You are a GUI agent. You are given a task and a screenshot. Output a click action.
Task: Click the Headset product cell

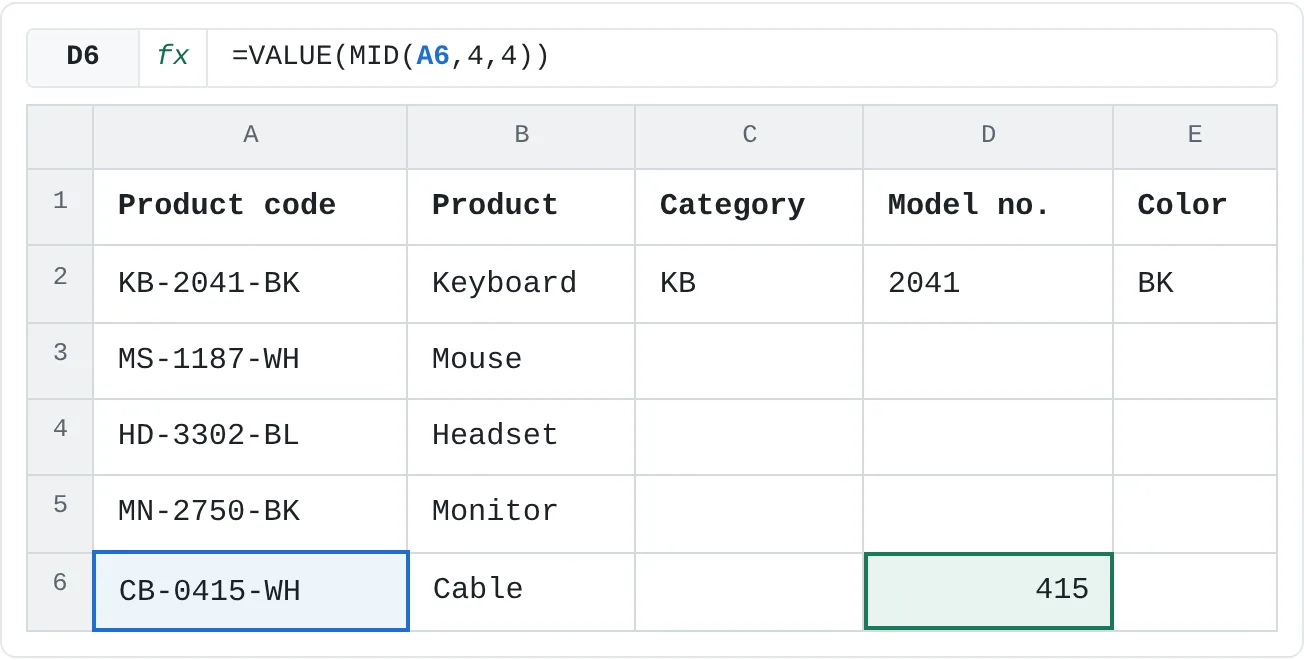[x=521, y=436]
